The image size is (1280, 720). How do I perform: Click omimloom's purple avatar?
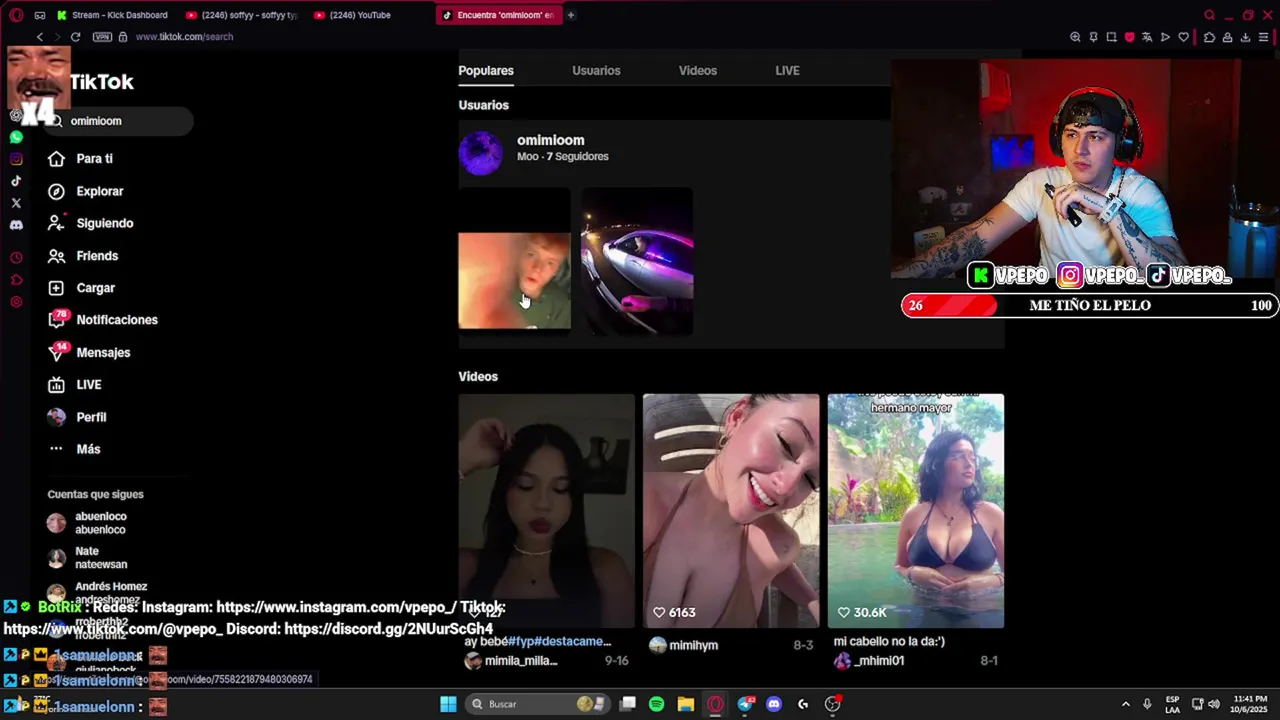480,153
